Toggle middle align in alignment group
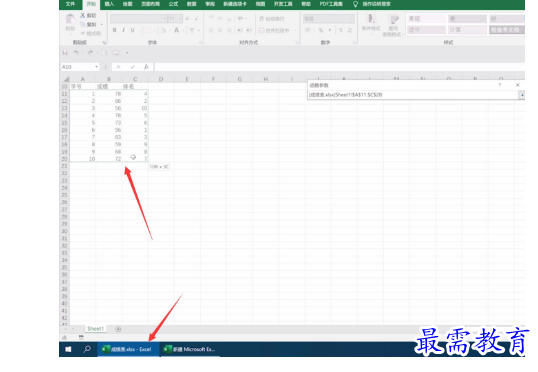 220,19
